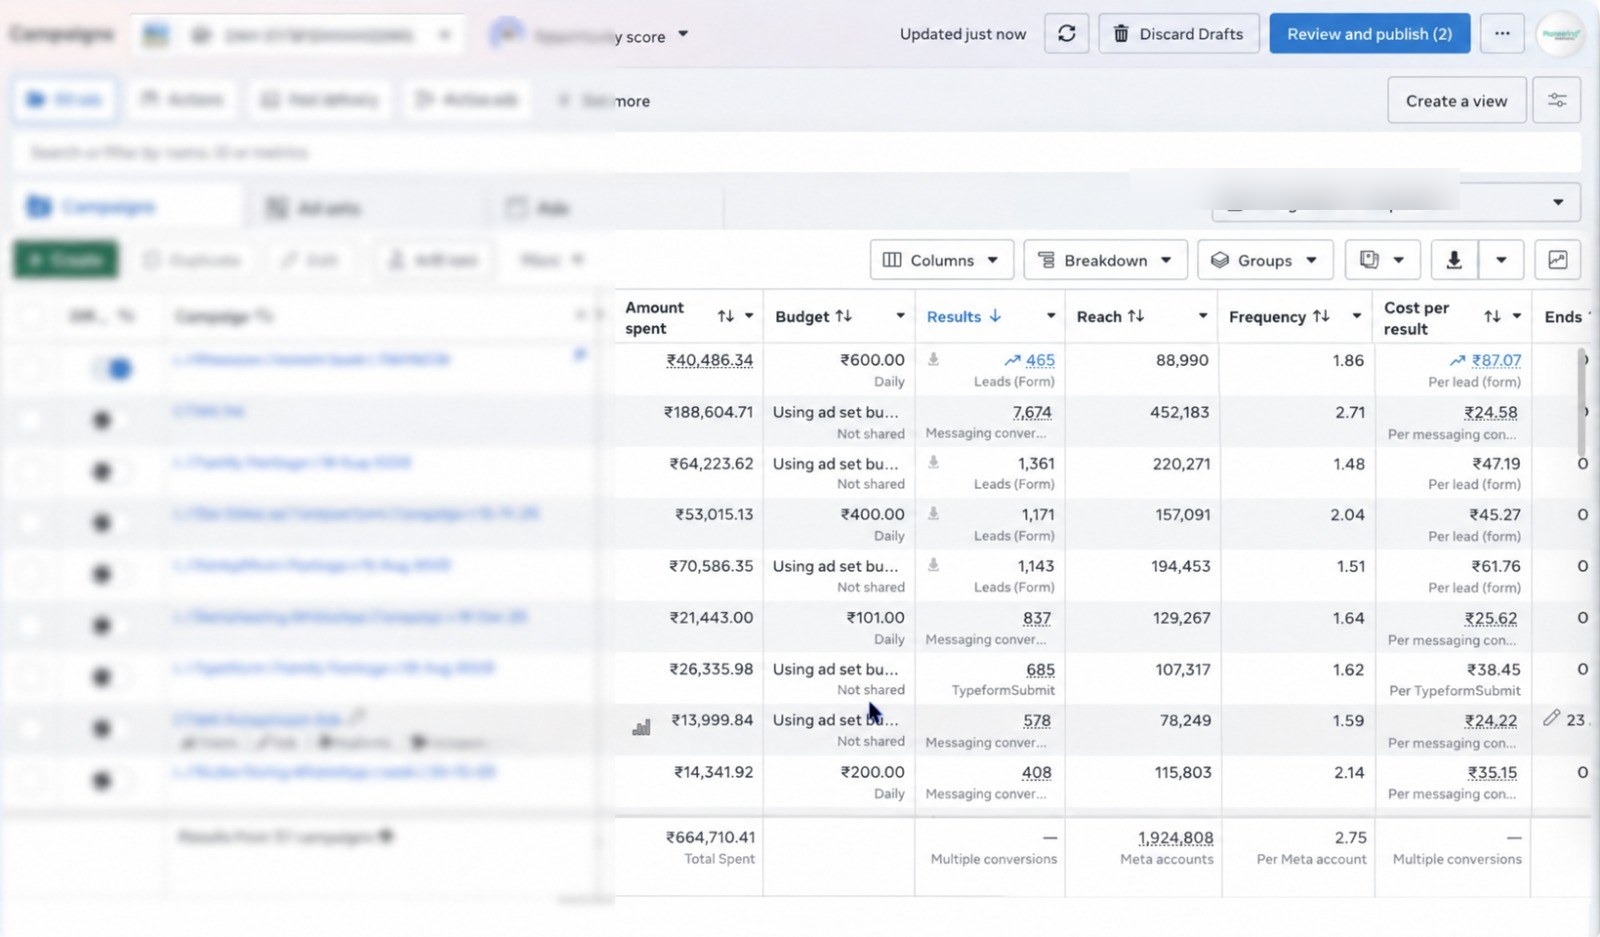Open the account avatar at top right
Viewport: 1600px width, 937px height.
point(1560,34)
